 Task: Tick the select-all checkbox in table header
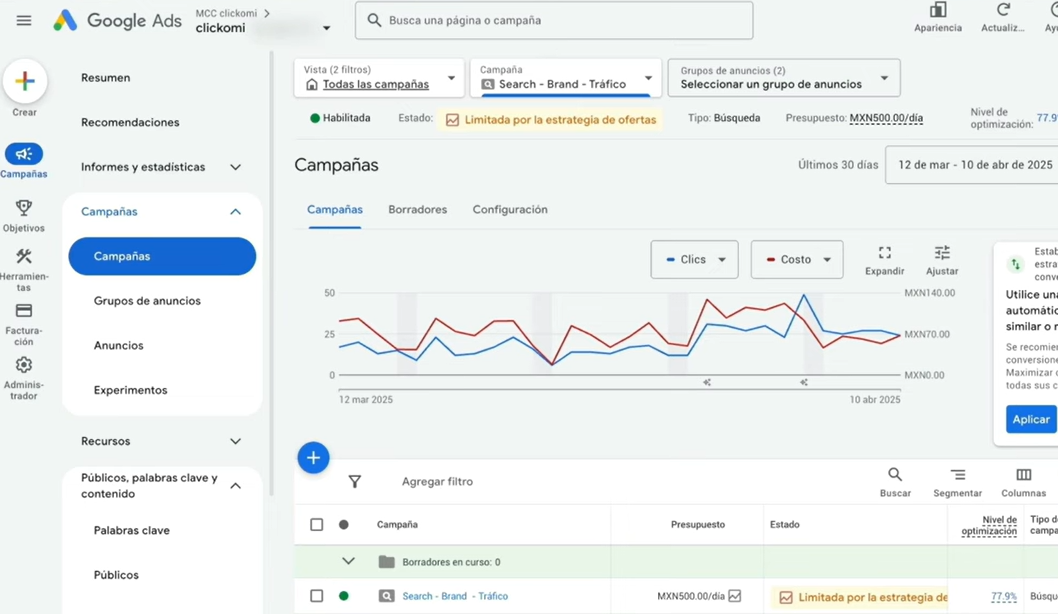tap(316, 524)
